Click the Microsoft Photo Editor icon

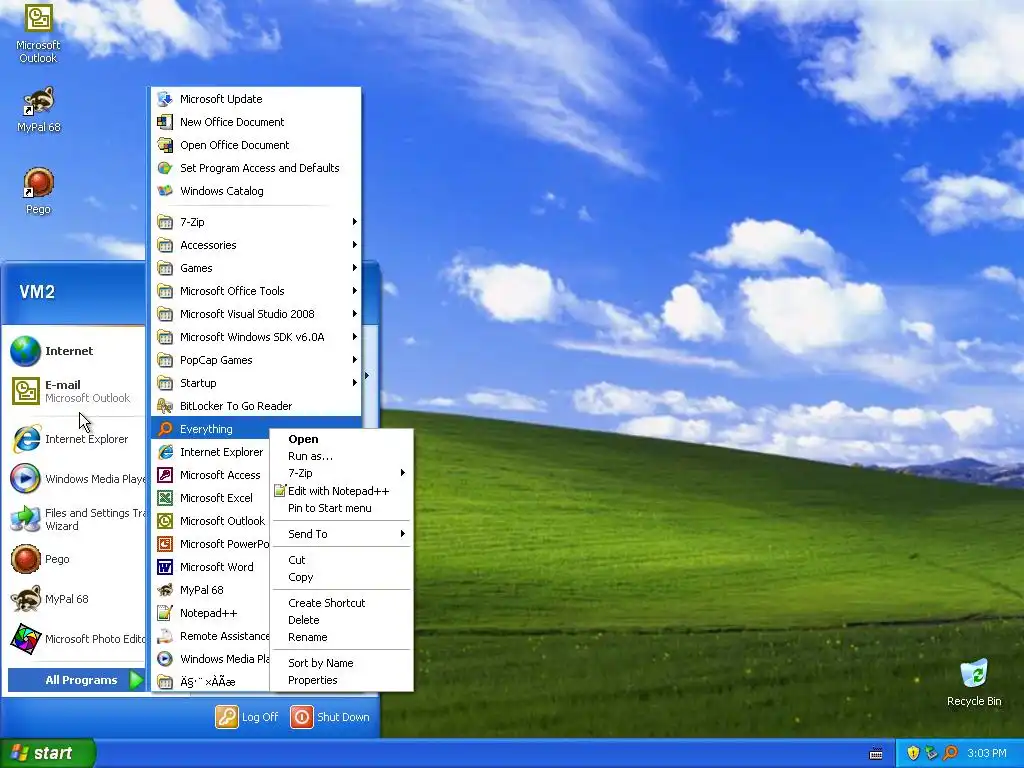pos(25,639)
